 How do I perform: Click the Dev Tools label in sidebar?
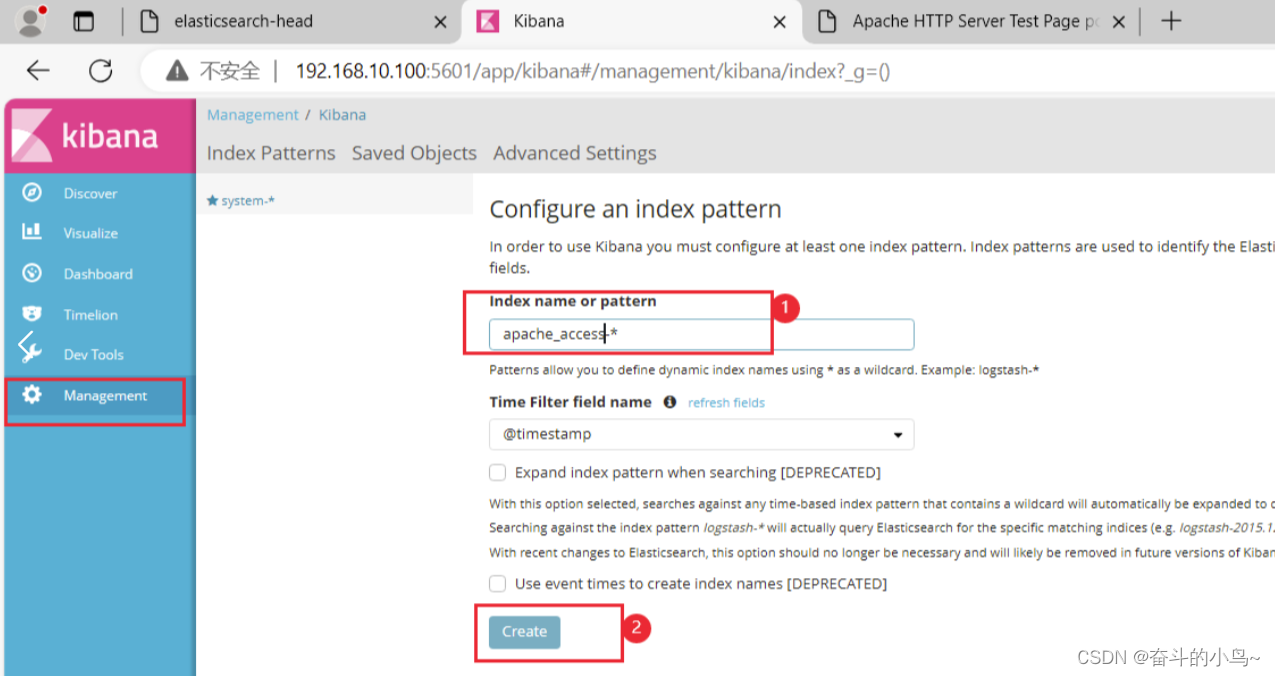point(94,355)
